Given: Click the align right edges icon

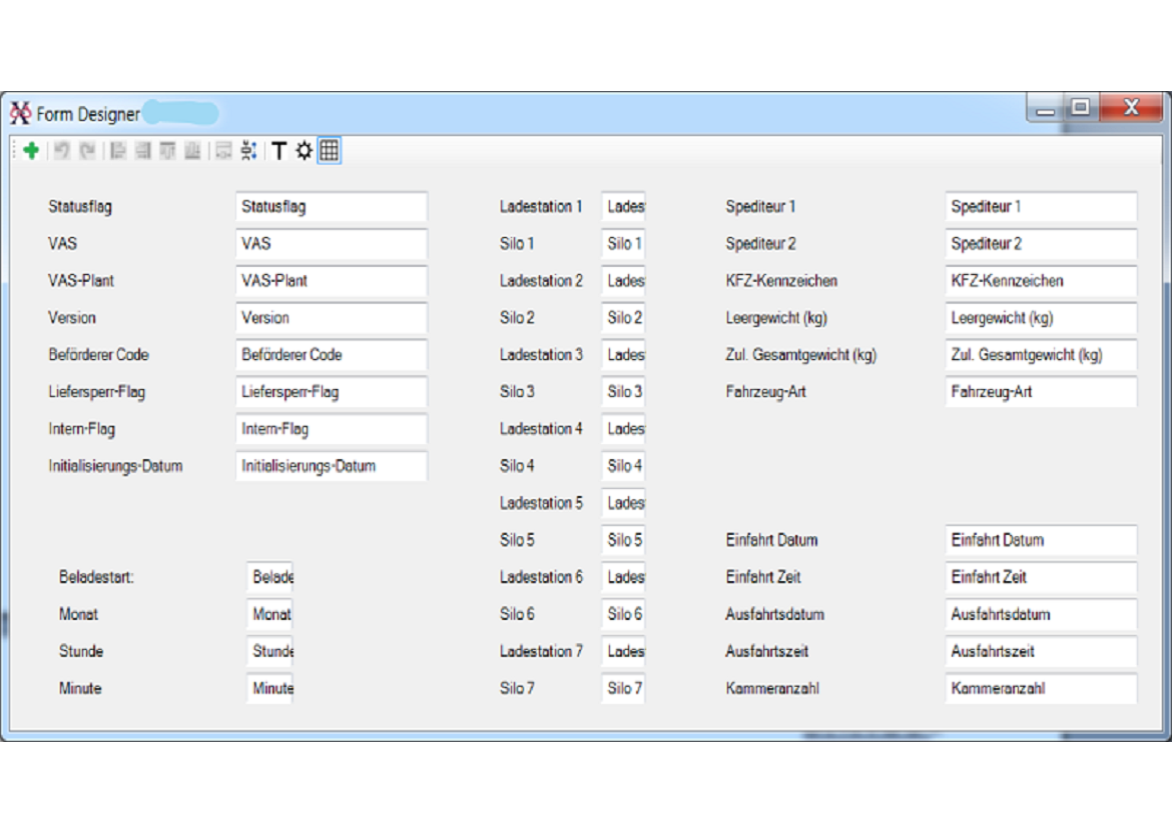Looking at the screenshot, I should [x=143, y=151].
